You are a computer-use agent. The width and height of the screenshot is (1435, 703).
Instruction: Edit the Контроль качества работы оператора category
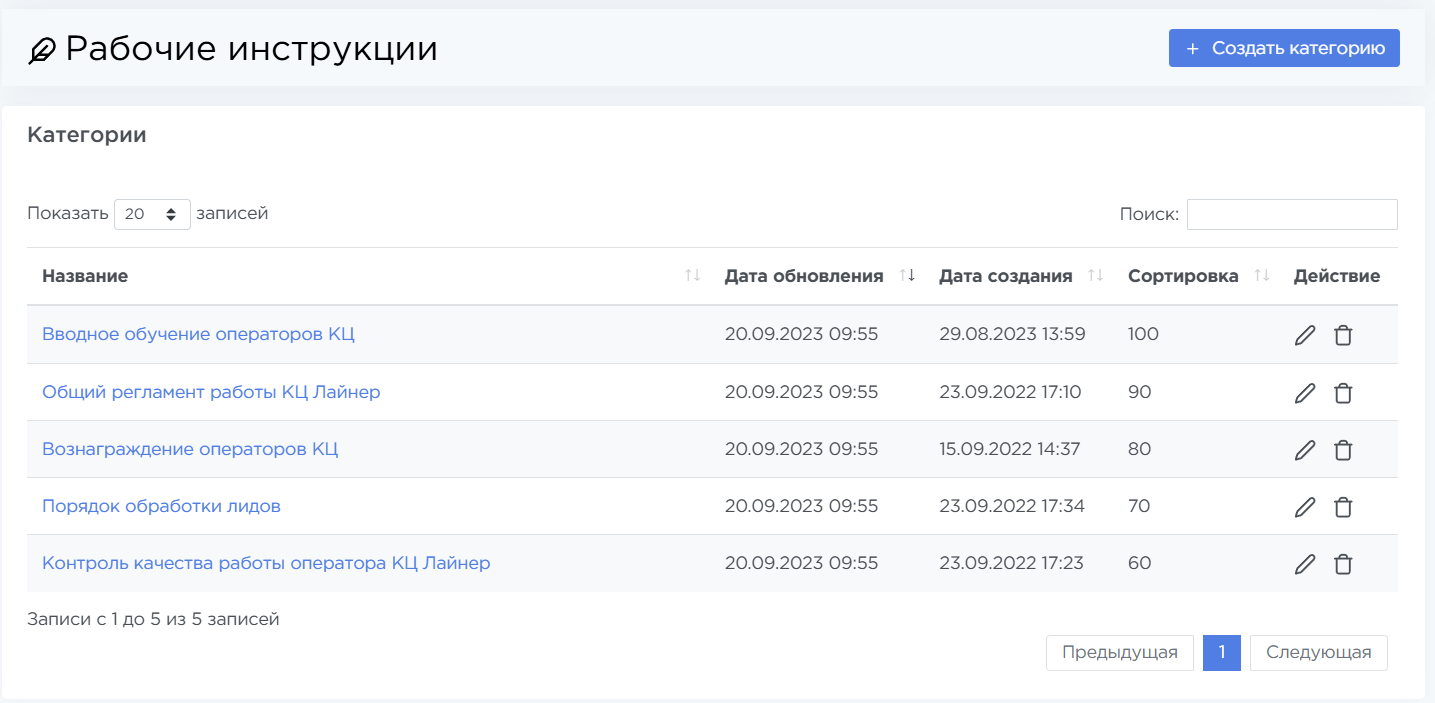(x=1304, y=564)
